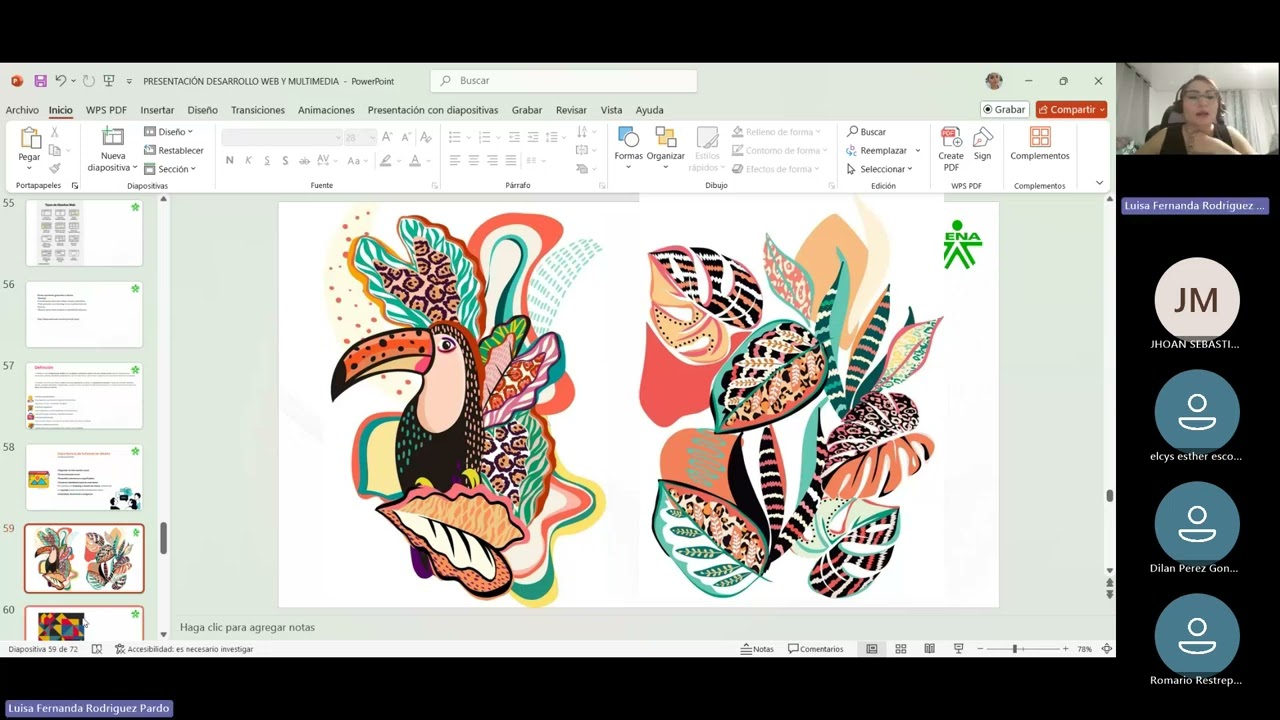The width and height of the screenshot is (1280, 720).
Task: Open the Seleccionar dropdown
Action: pyautogui.click(x=879, y=169)
